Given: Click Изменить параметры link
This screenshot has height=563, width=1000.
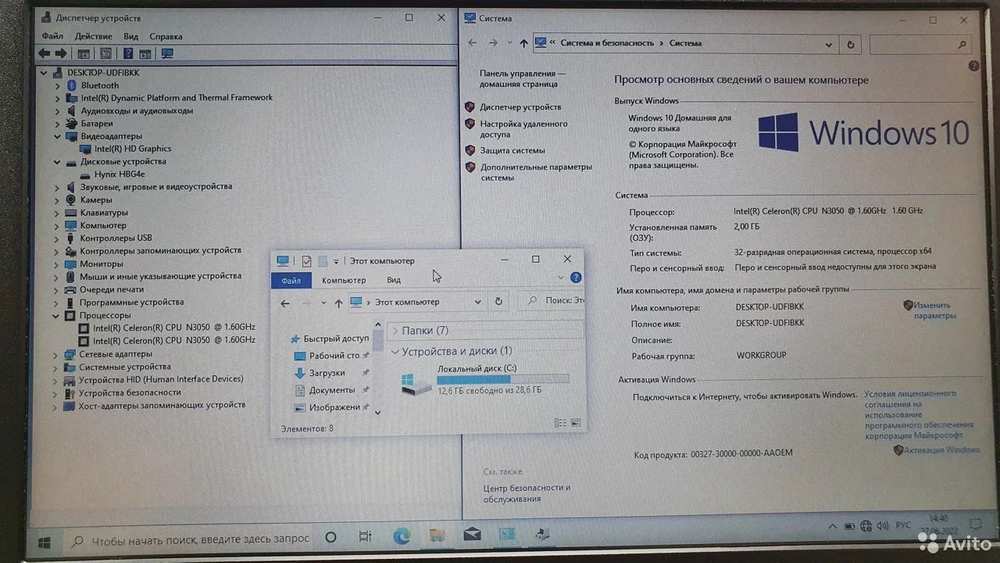Looking at the screenshot, I should (934, 310).
